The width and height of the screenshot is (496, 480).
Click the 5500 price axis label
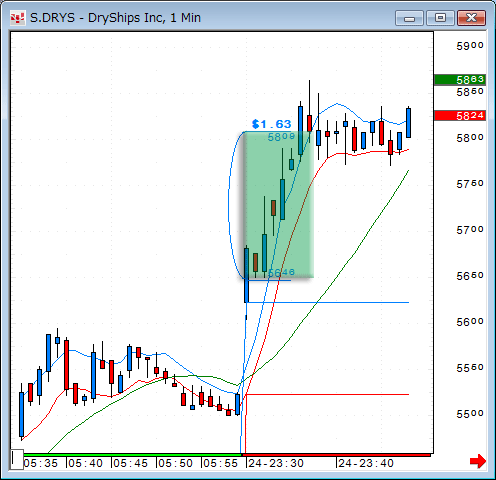pyautogui.click(x=470, y=414)
